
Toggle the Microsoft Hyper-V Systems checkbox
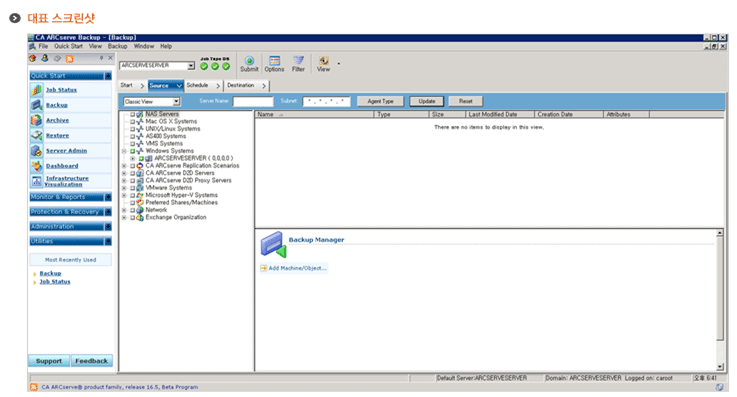133,195
